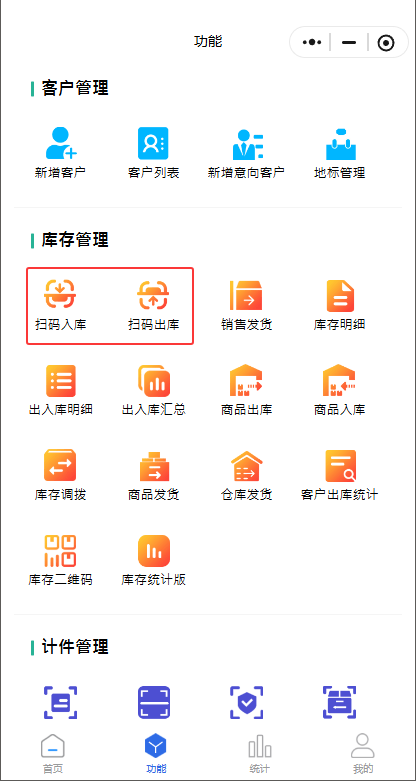Switch to the 我的 profile tab

coord(363,754)
